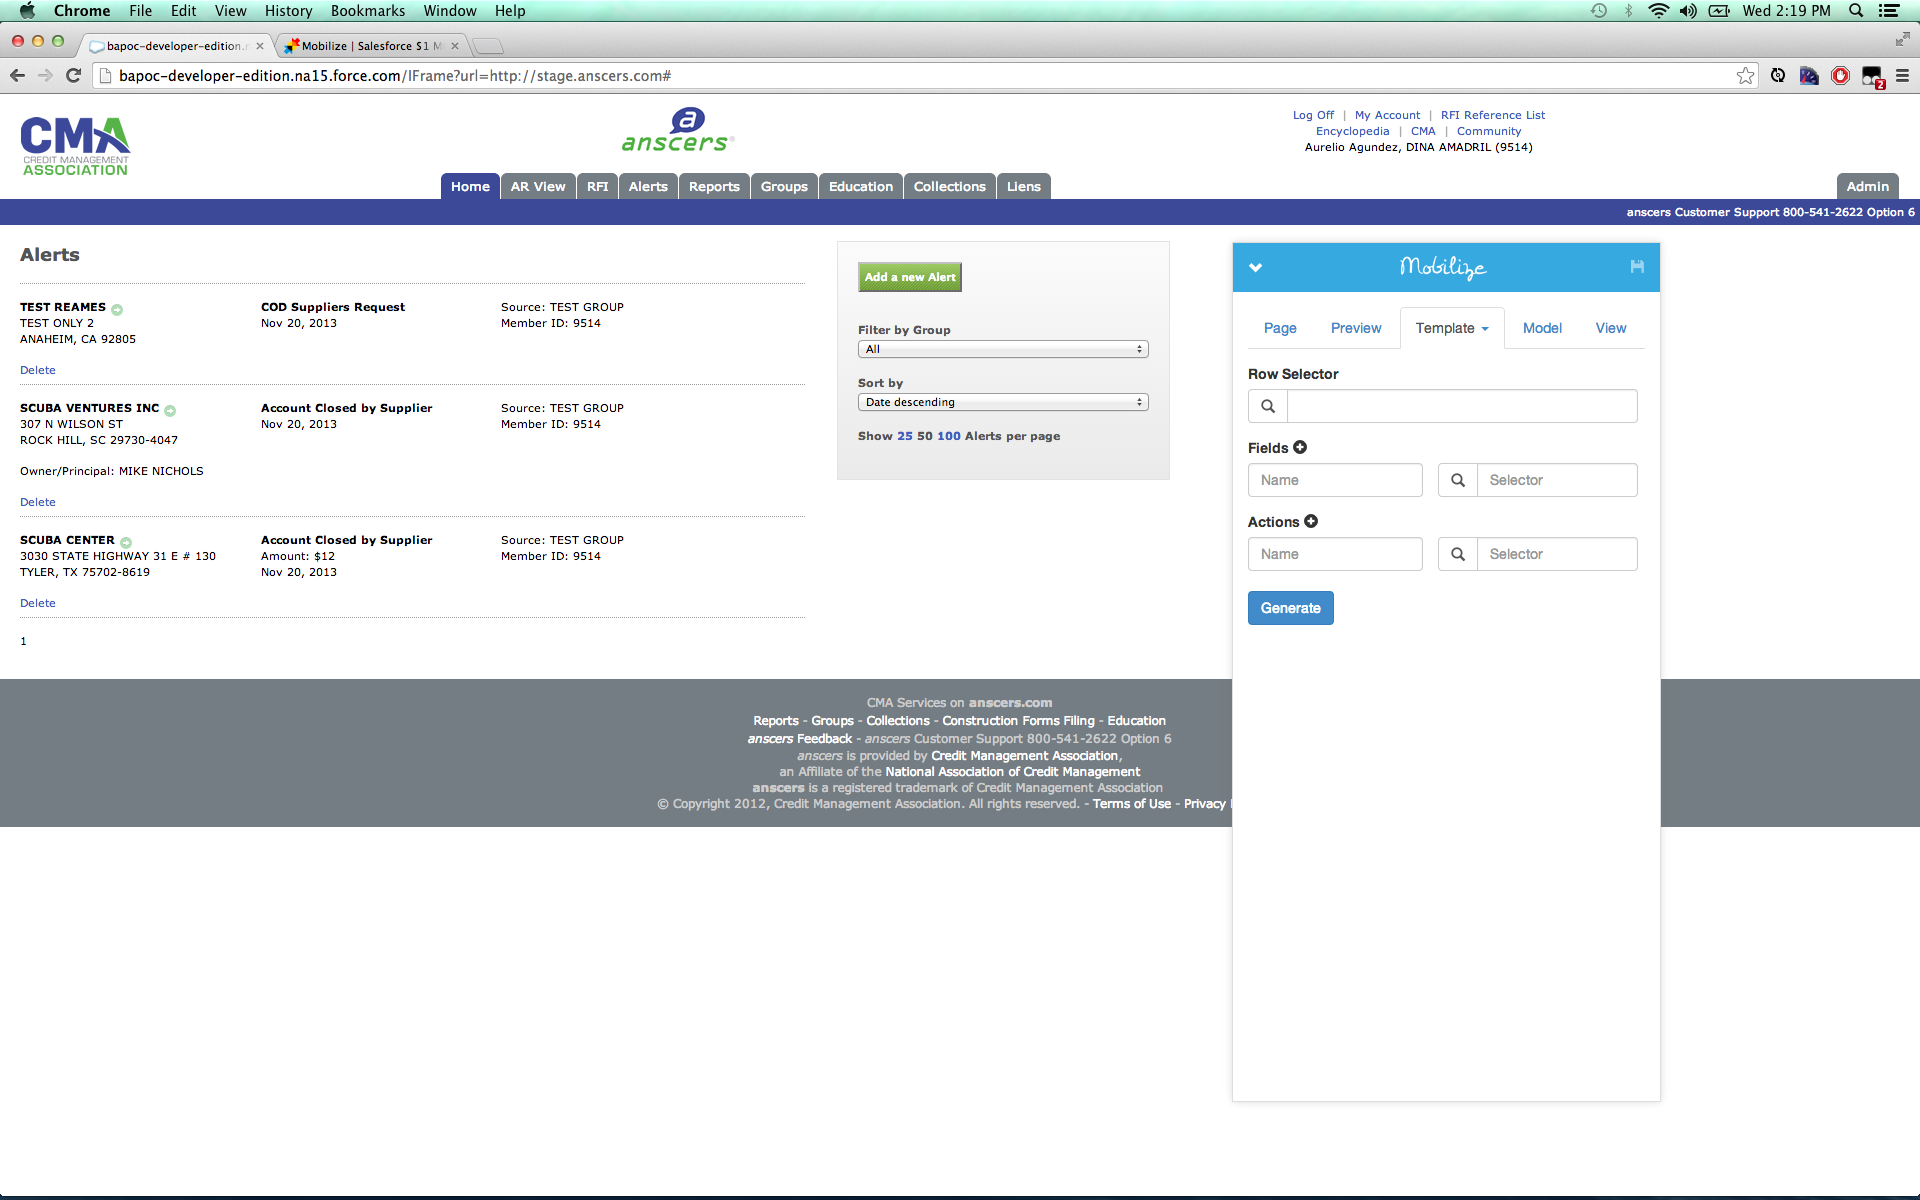This screenshot has height=1200, width=1920.
Task: Click the save icon in Mobilize header
Action: [1637, 267]
